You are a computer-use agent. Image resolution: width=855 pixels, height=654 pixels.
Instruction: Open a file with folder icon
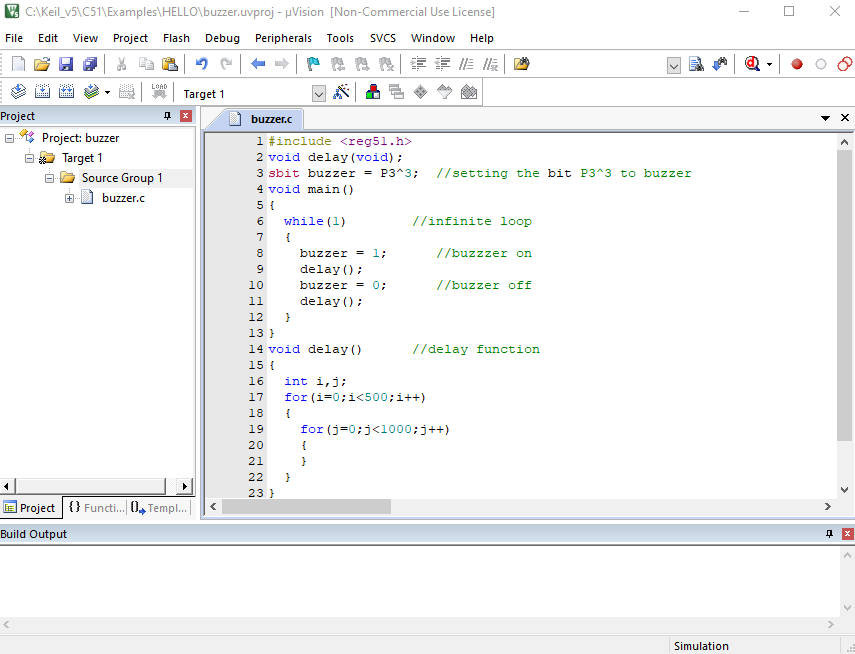click(x=42, y=64)
